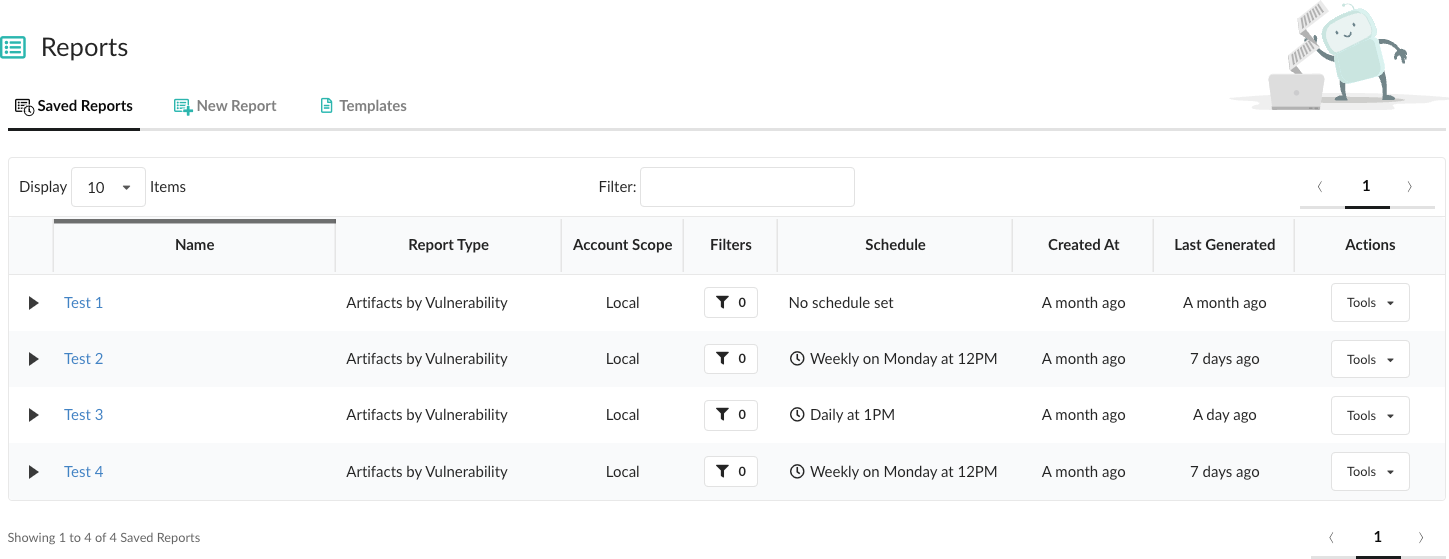Expand the Test 1 report row

(33, 303)
